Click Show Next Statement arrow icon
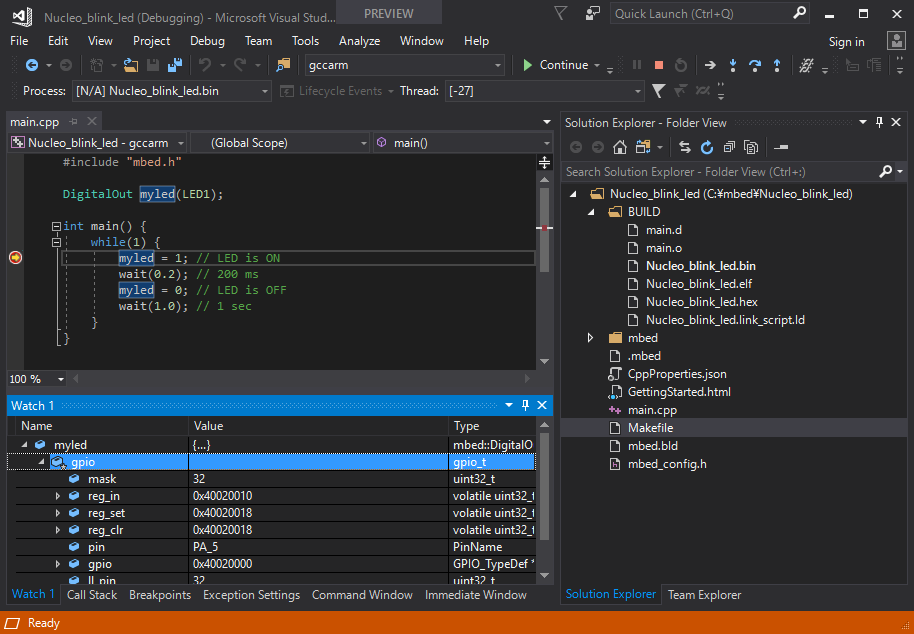The image size is (914, 634). tap(710, 65)
